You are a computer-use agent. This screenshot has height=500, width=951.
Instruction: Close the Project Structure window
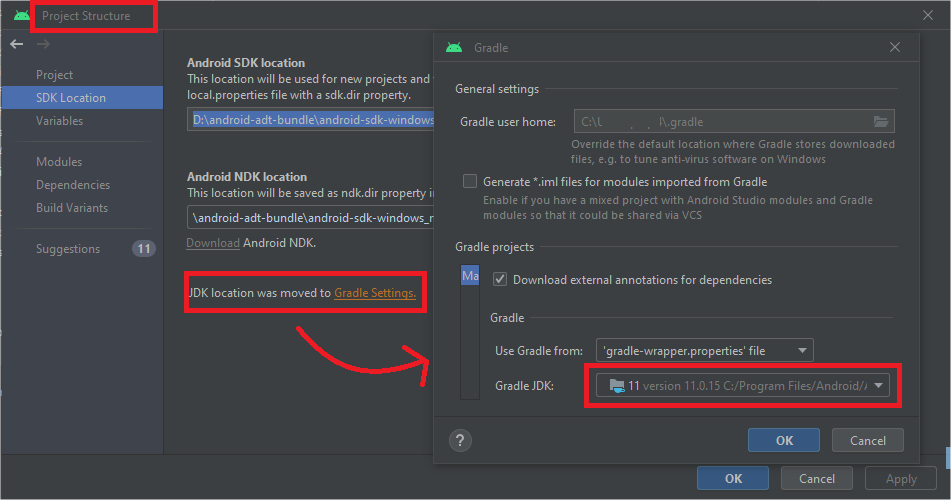[928, 15]
